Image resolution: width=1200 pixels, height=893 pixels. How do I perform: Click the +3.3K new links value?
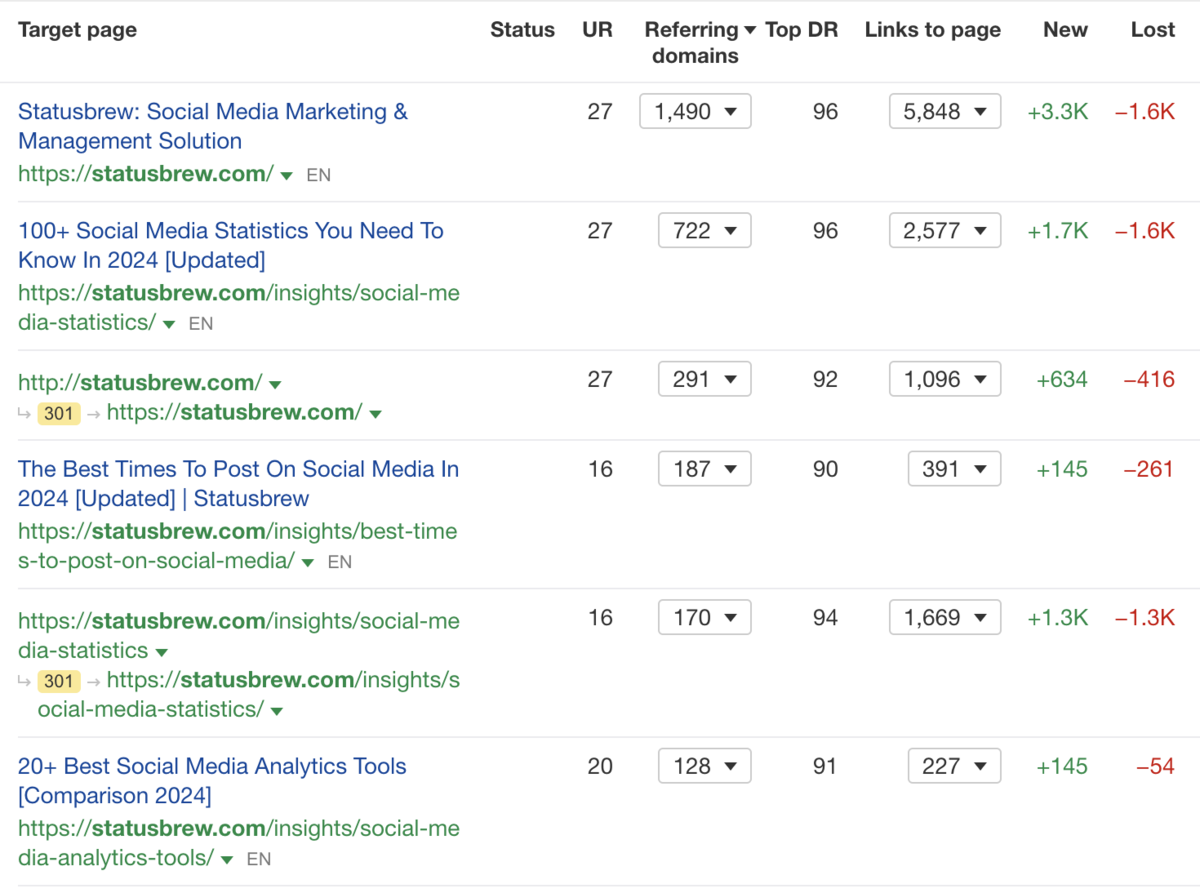tap(1057, 112)
